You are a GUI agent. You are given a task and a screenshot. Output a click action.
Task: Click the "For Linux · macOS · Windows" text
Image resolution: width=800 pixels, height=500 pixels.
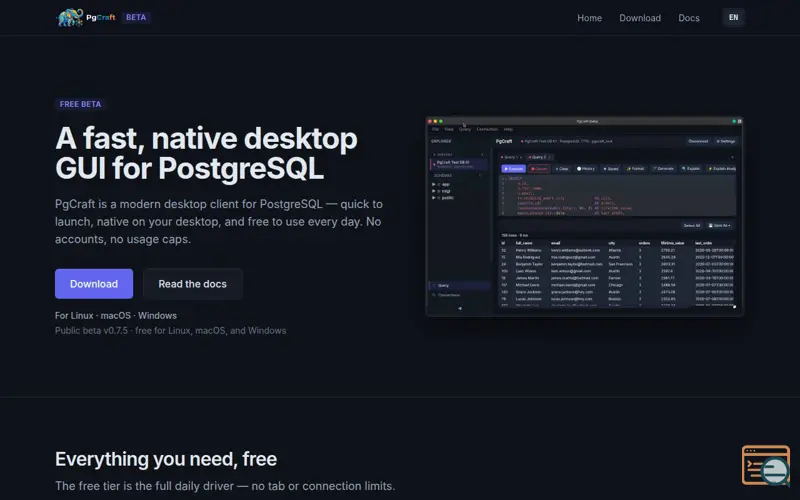pos(116,315)
